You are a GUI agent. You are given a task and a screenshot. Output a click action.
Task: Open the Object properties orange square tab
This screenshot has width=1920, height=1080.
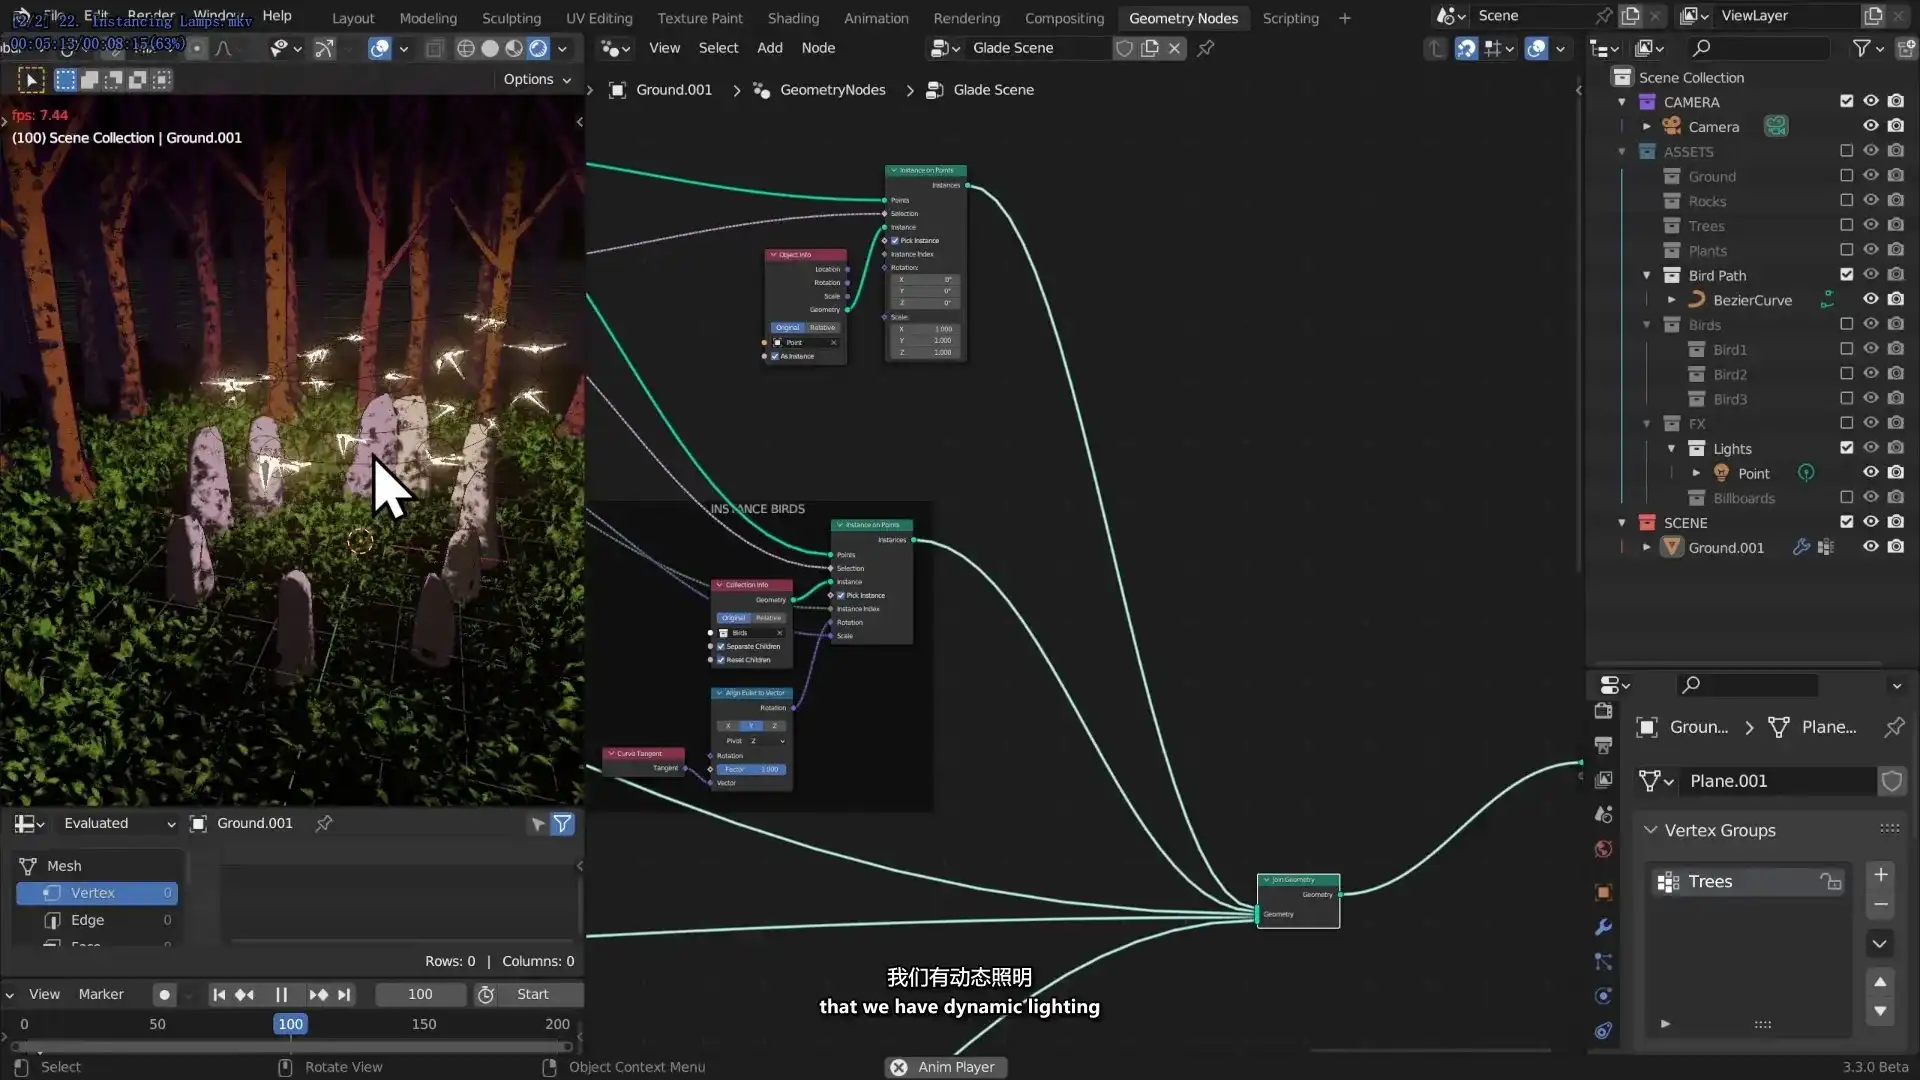[x=1603, y=892]
